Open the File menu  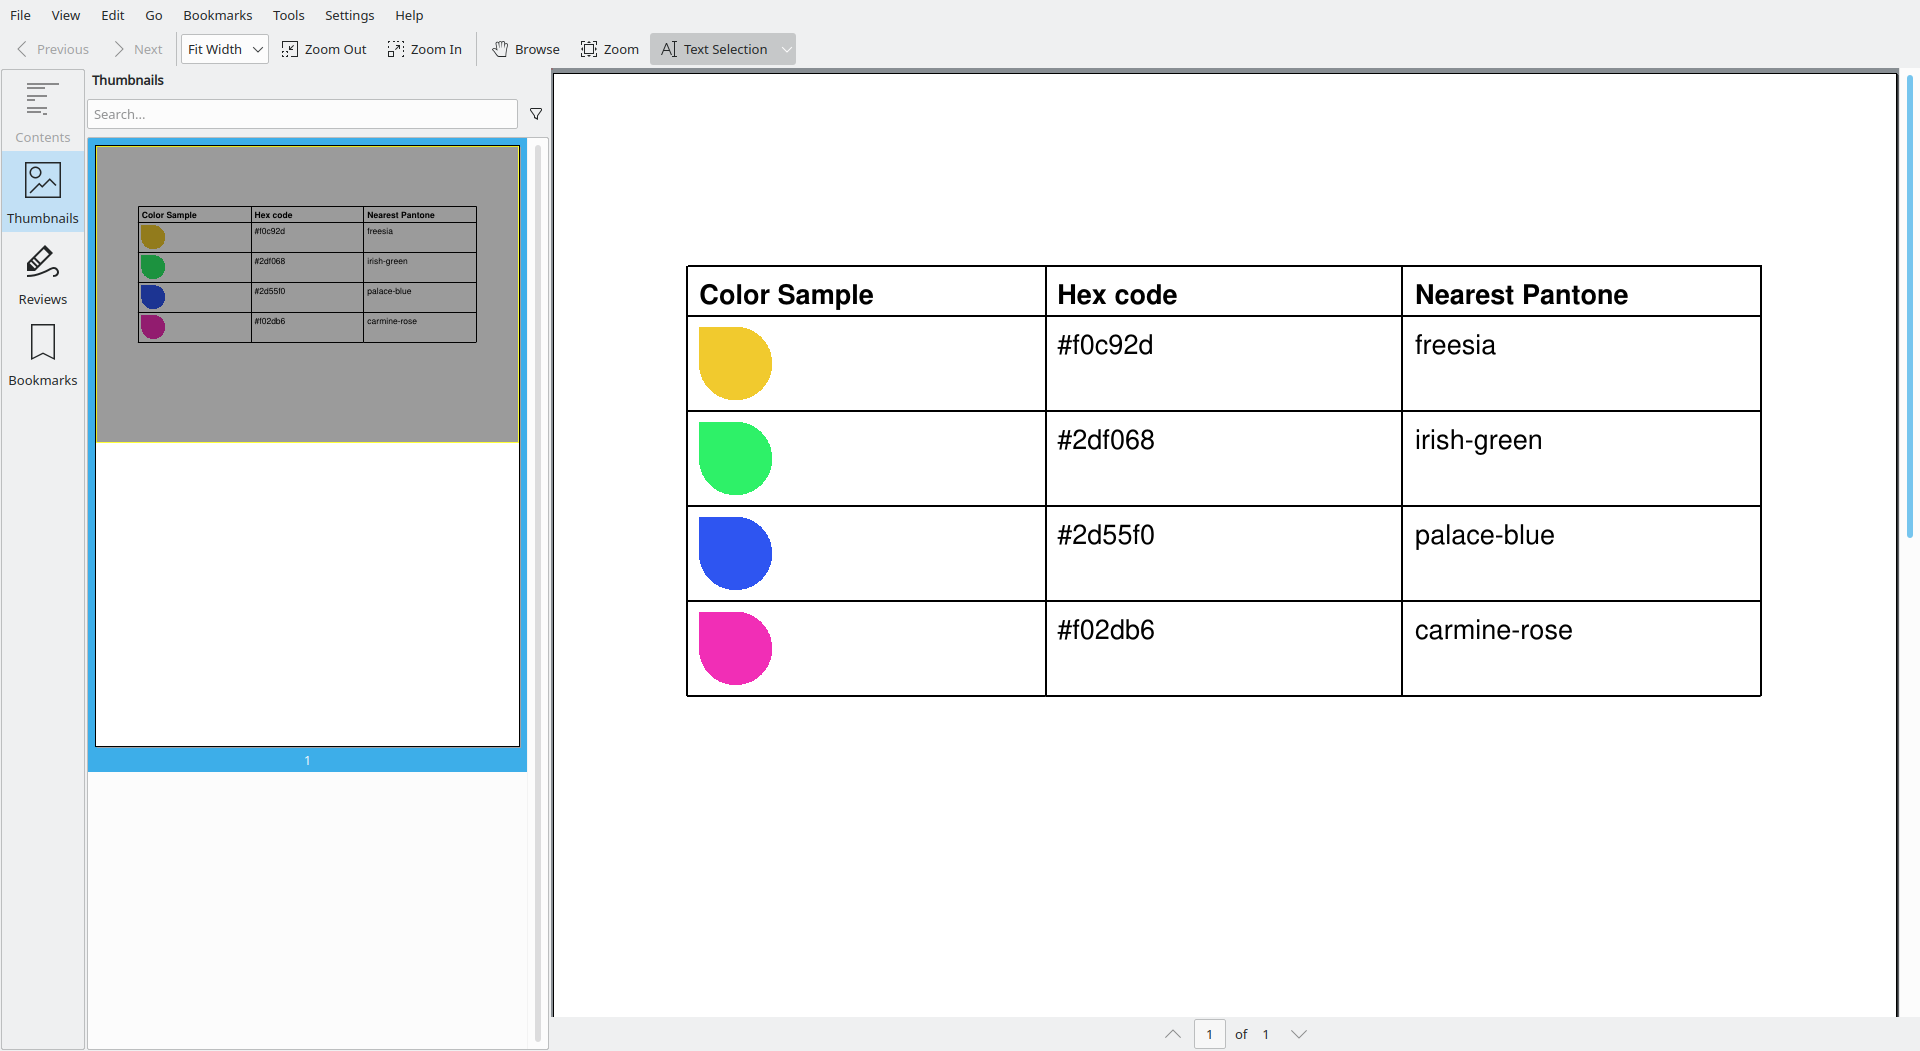tap(20, 15)
